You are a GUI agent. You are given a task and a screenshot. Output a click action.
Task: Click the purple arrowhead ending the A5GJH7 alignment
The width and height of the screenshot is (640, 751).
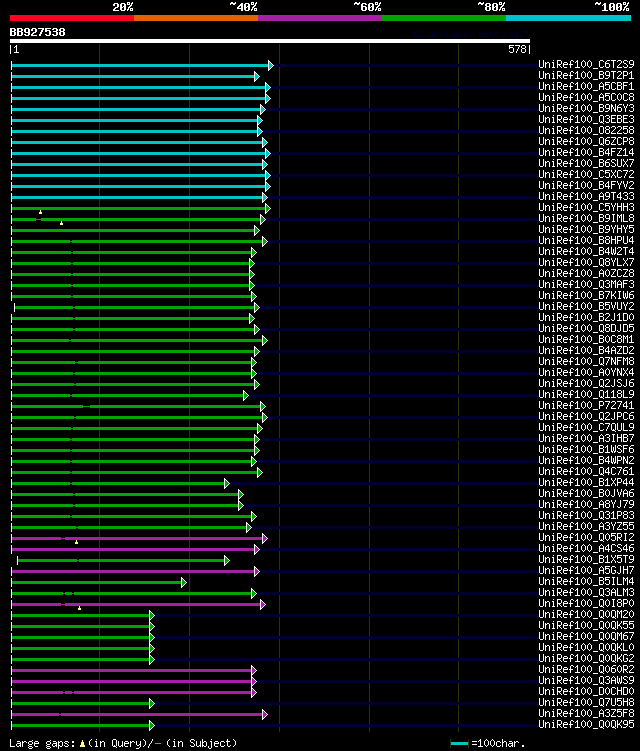click(257, 571)
